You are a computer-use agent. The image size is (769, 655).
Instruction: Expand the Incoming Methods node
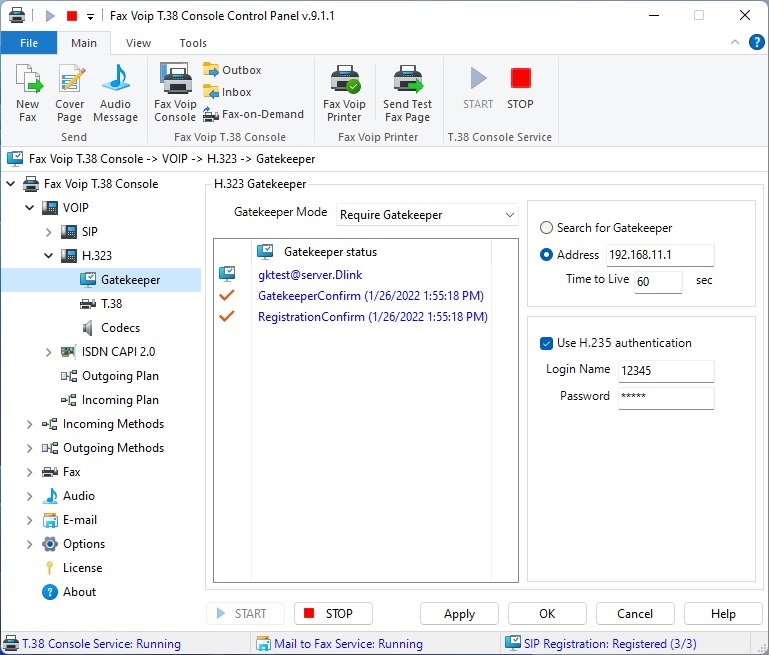tap(29, 424)
